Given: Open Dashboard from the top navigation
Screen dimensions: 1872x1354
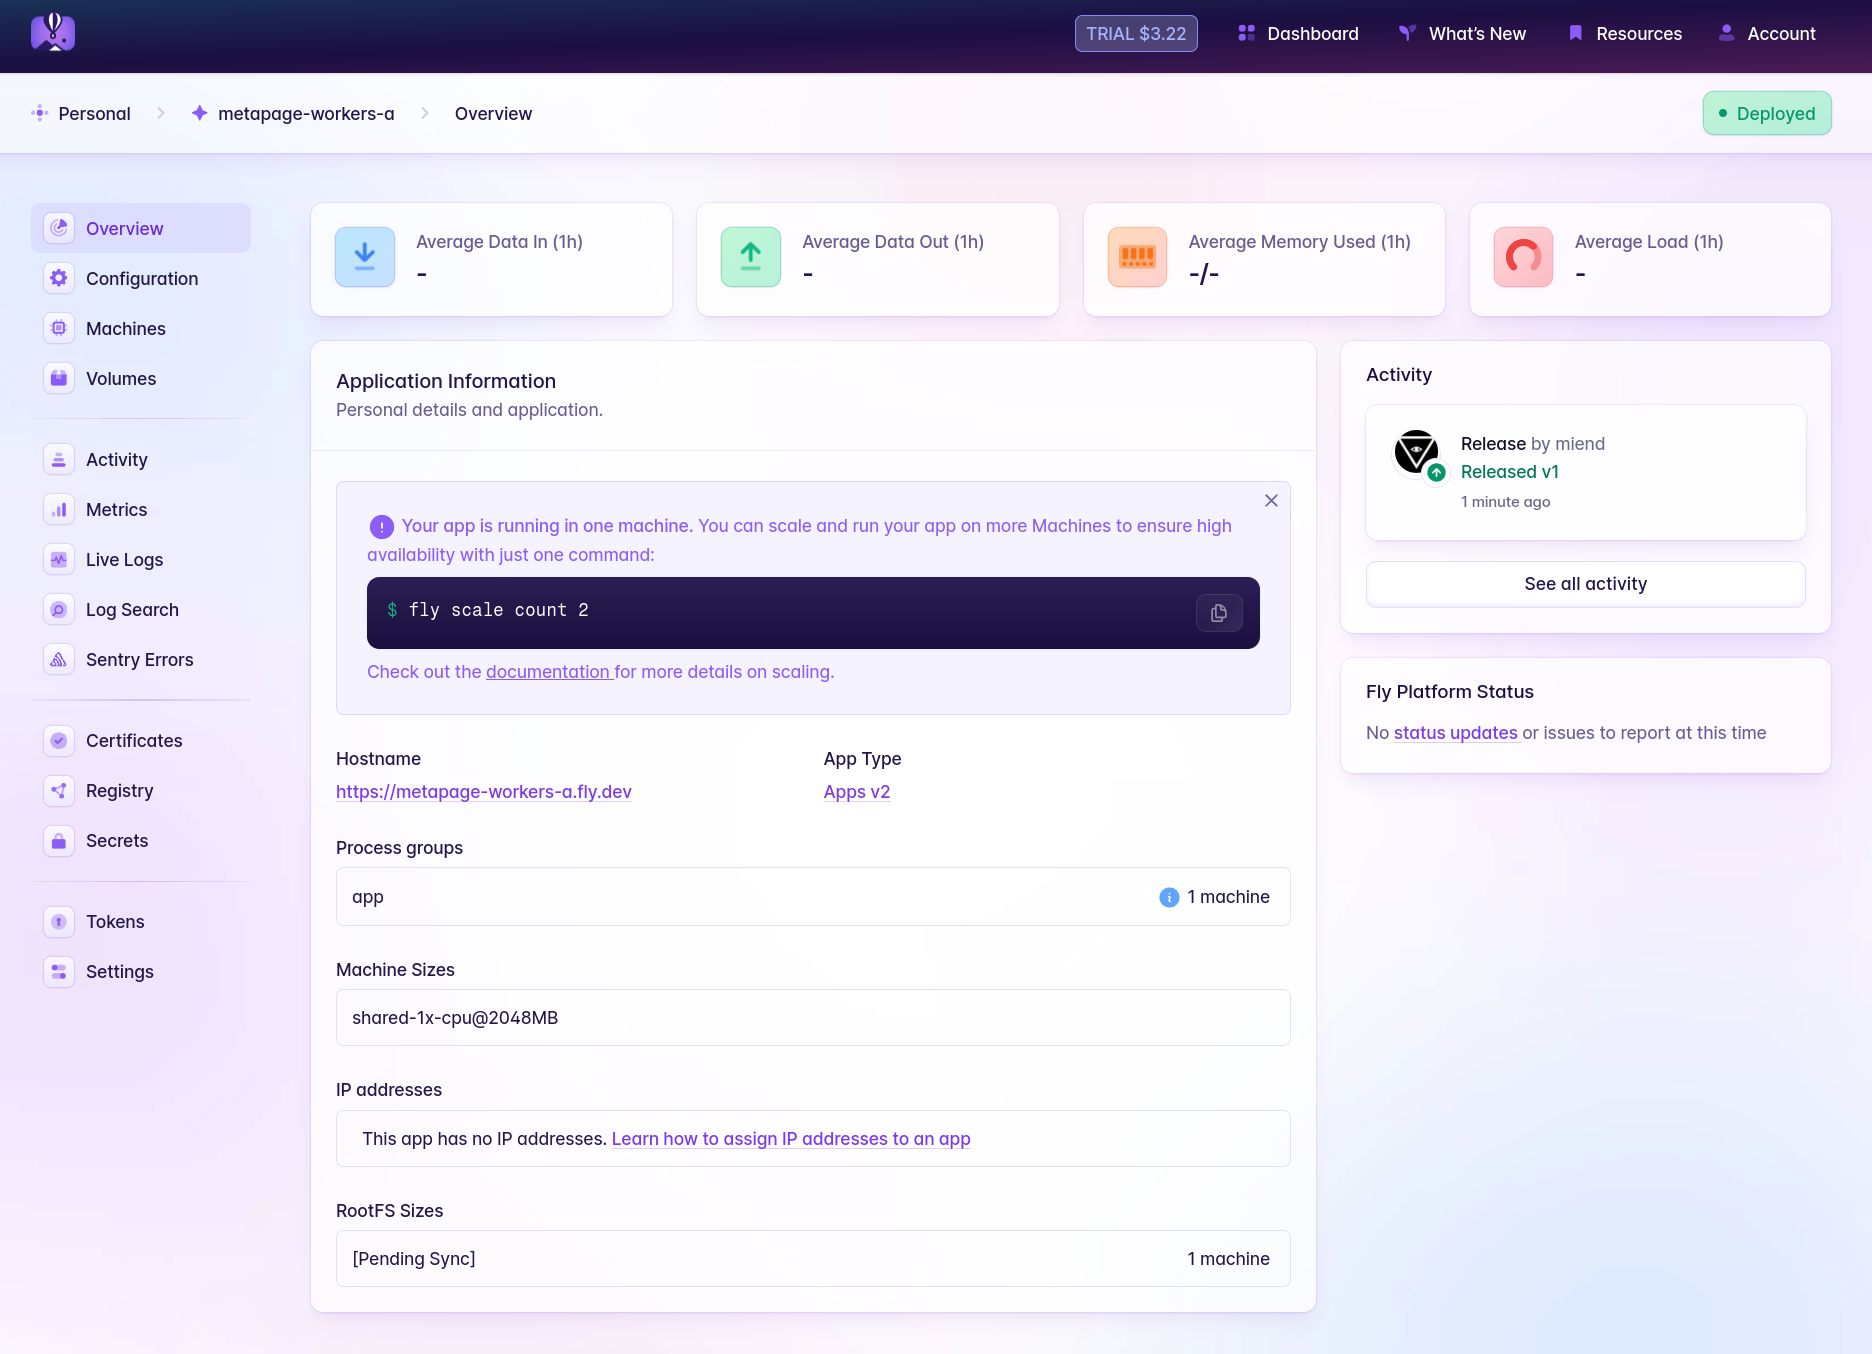Looking at the screenshot, I should tap(1298, 33).
